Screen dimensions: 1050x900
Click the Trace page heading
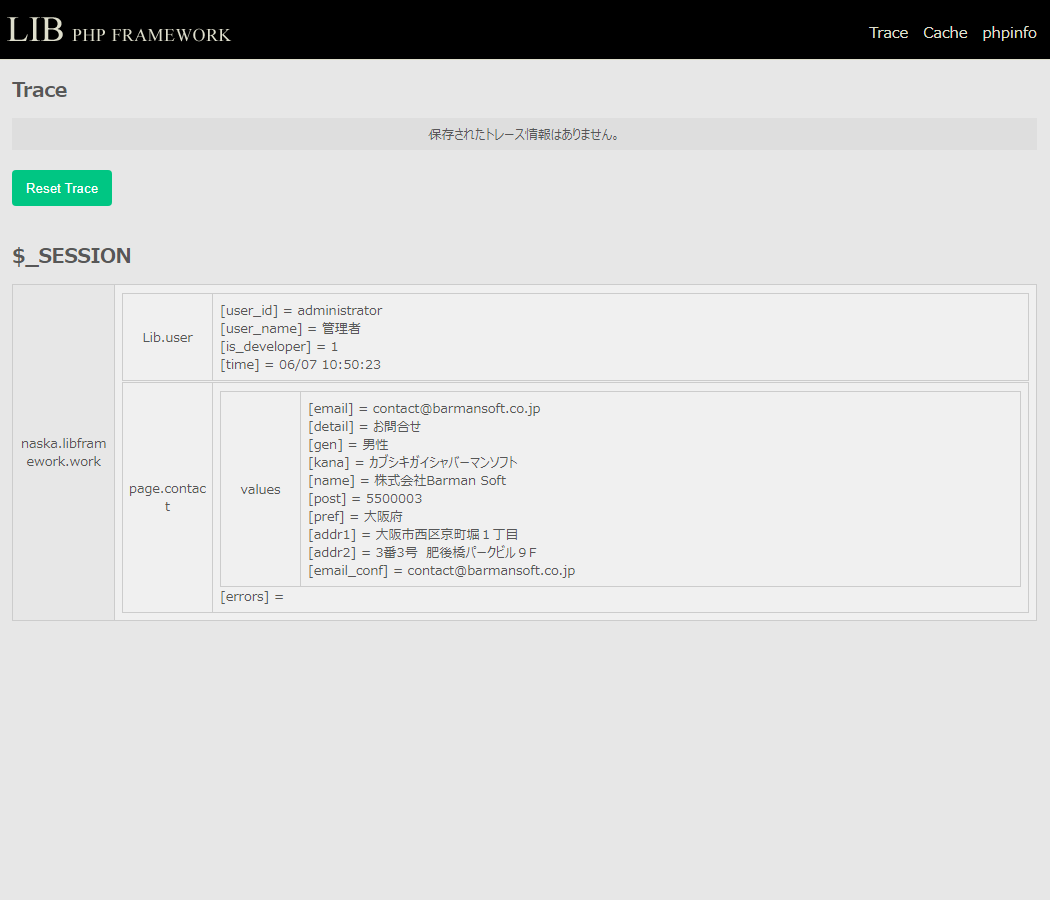click(40, 90)
